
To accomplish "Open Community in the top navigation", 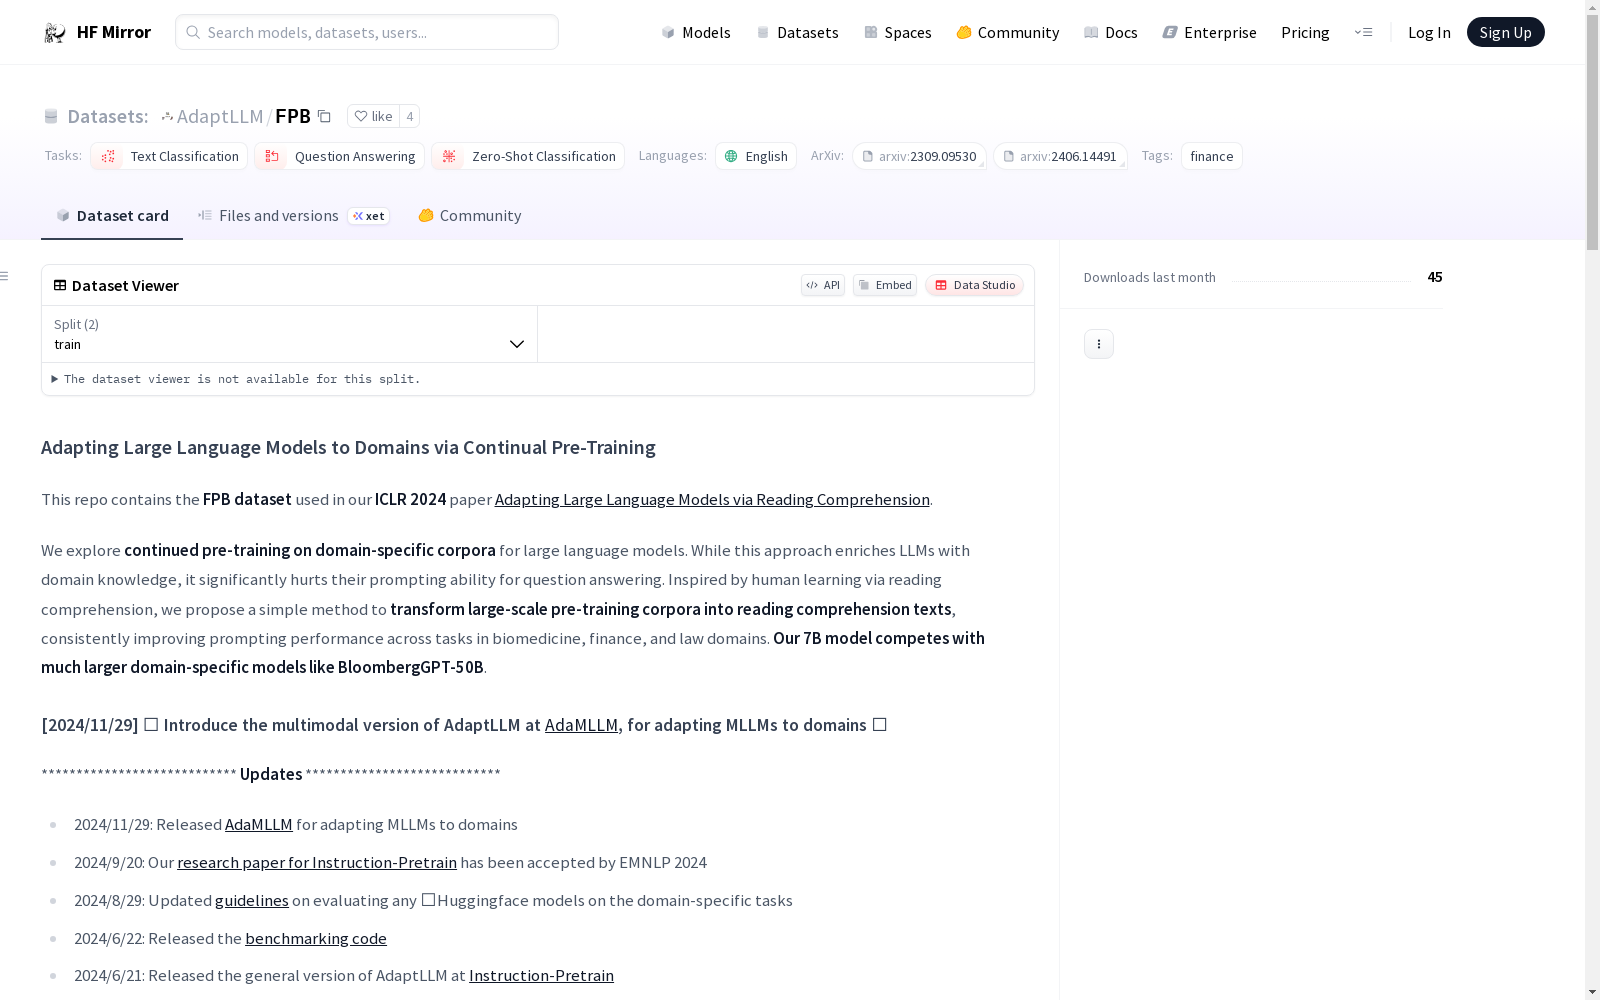I will coord(1007,32).
